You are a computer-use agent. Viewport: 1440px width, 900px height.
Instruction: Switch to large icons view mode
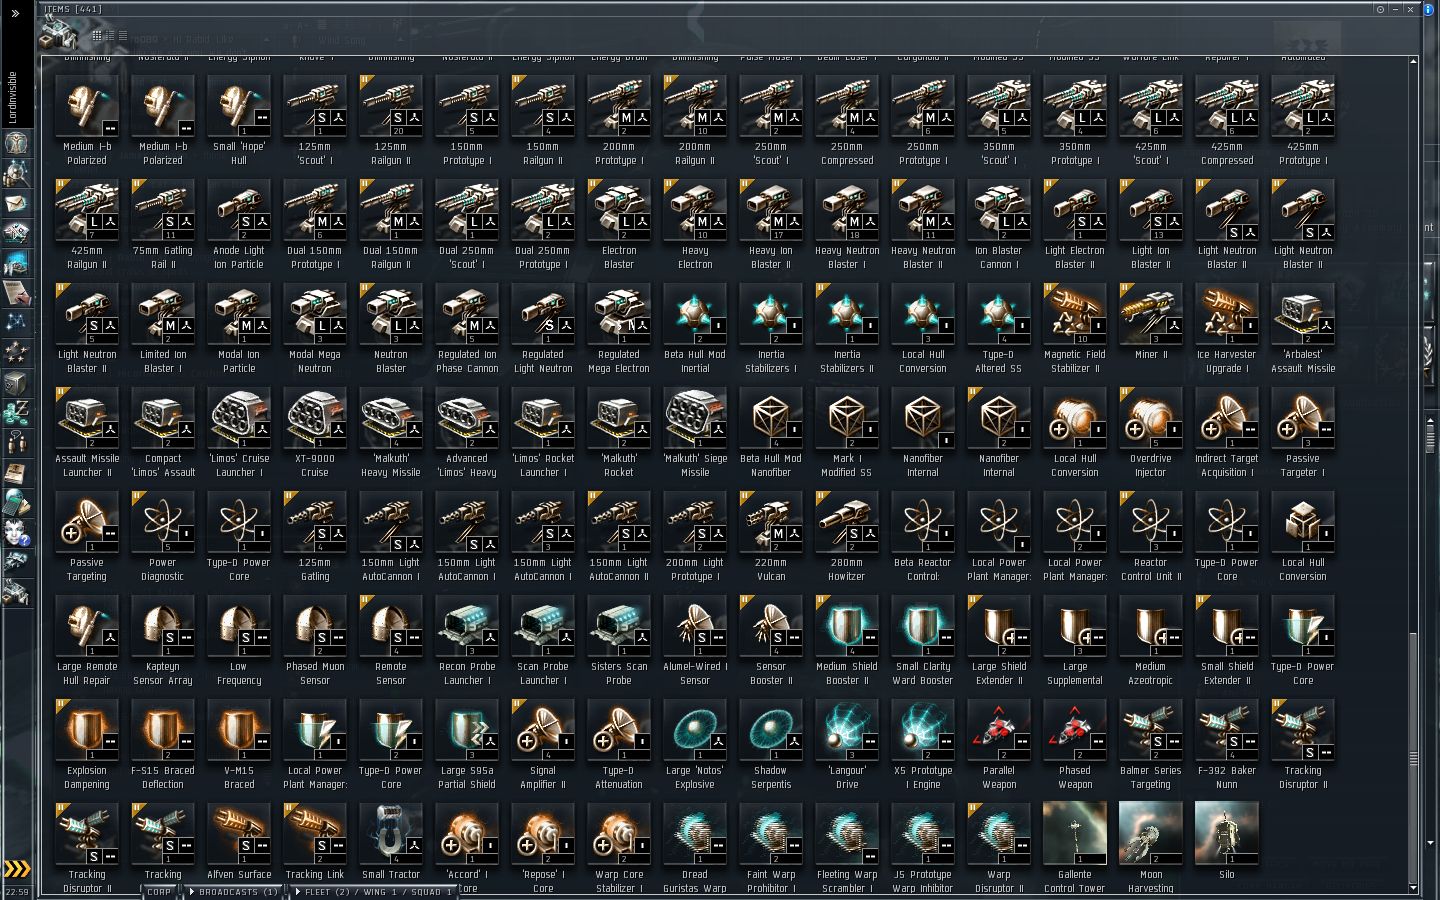(x=97, y=35)
